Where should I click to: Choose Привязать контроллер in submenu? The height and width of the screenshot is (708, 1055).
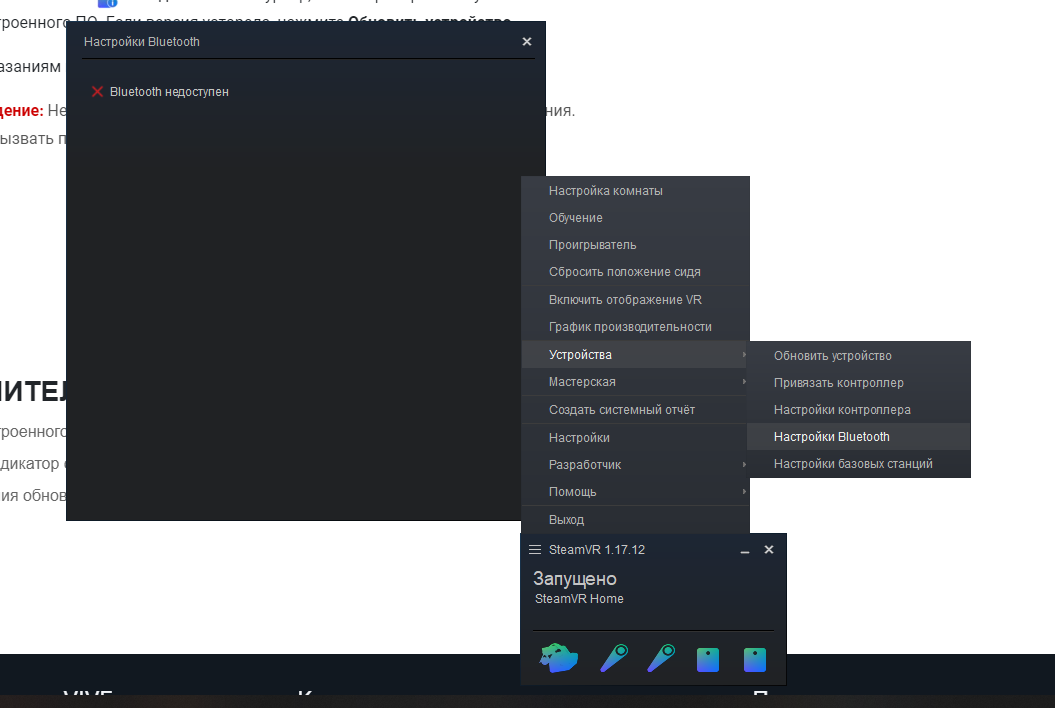[859, 383]
